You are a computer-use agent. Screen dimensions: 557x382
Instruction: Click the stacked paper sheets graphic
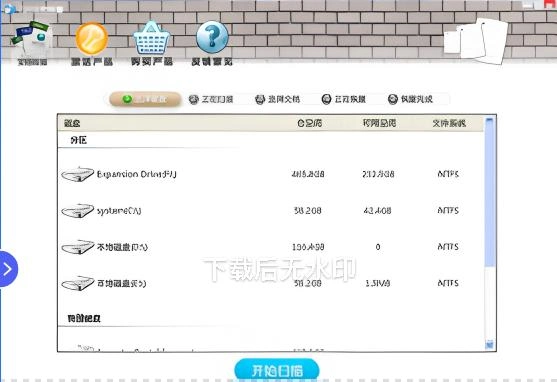pyautogui.click(x=476, y=41)
